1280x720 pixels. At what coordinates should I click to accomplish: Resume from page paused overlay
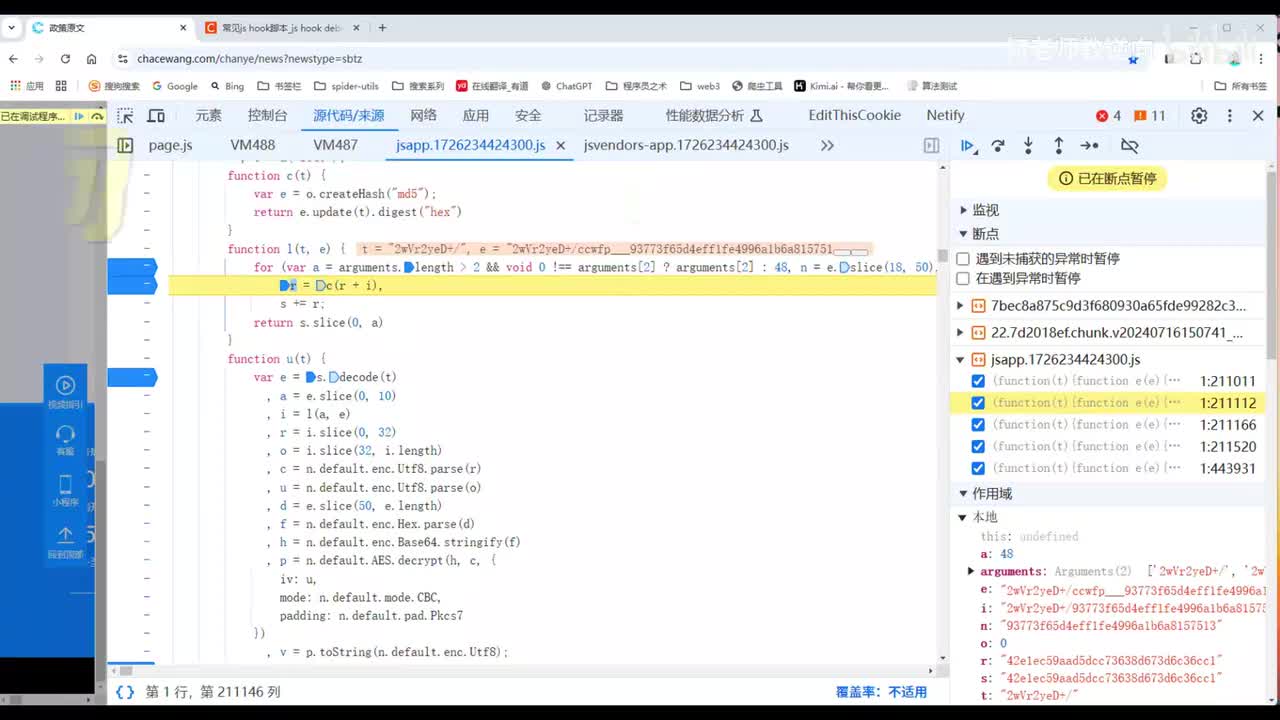tap(79, 116)
